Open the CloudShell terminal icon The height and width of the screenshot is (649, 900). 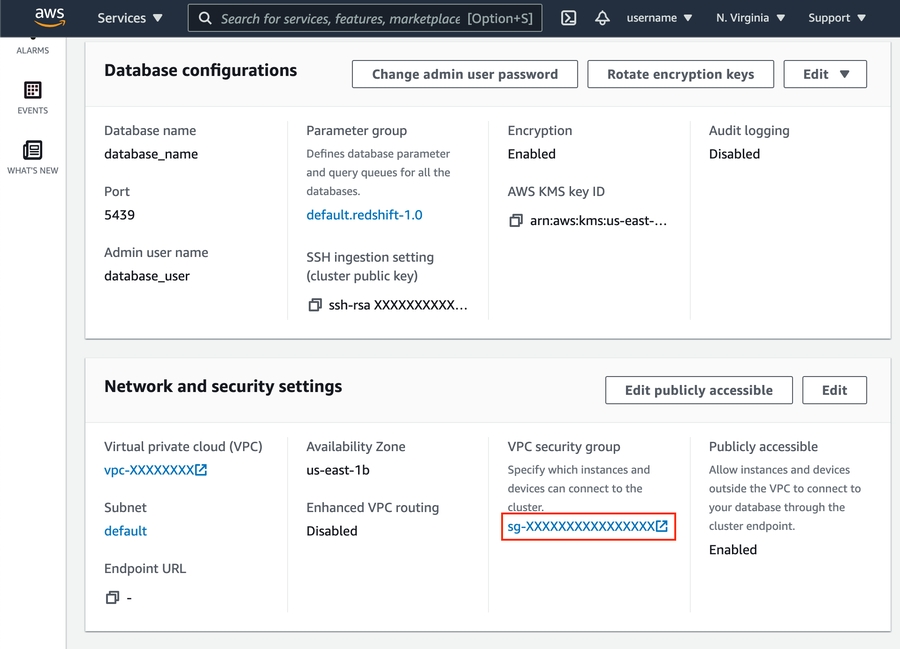(x=568, y=18)
